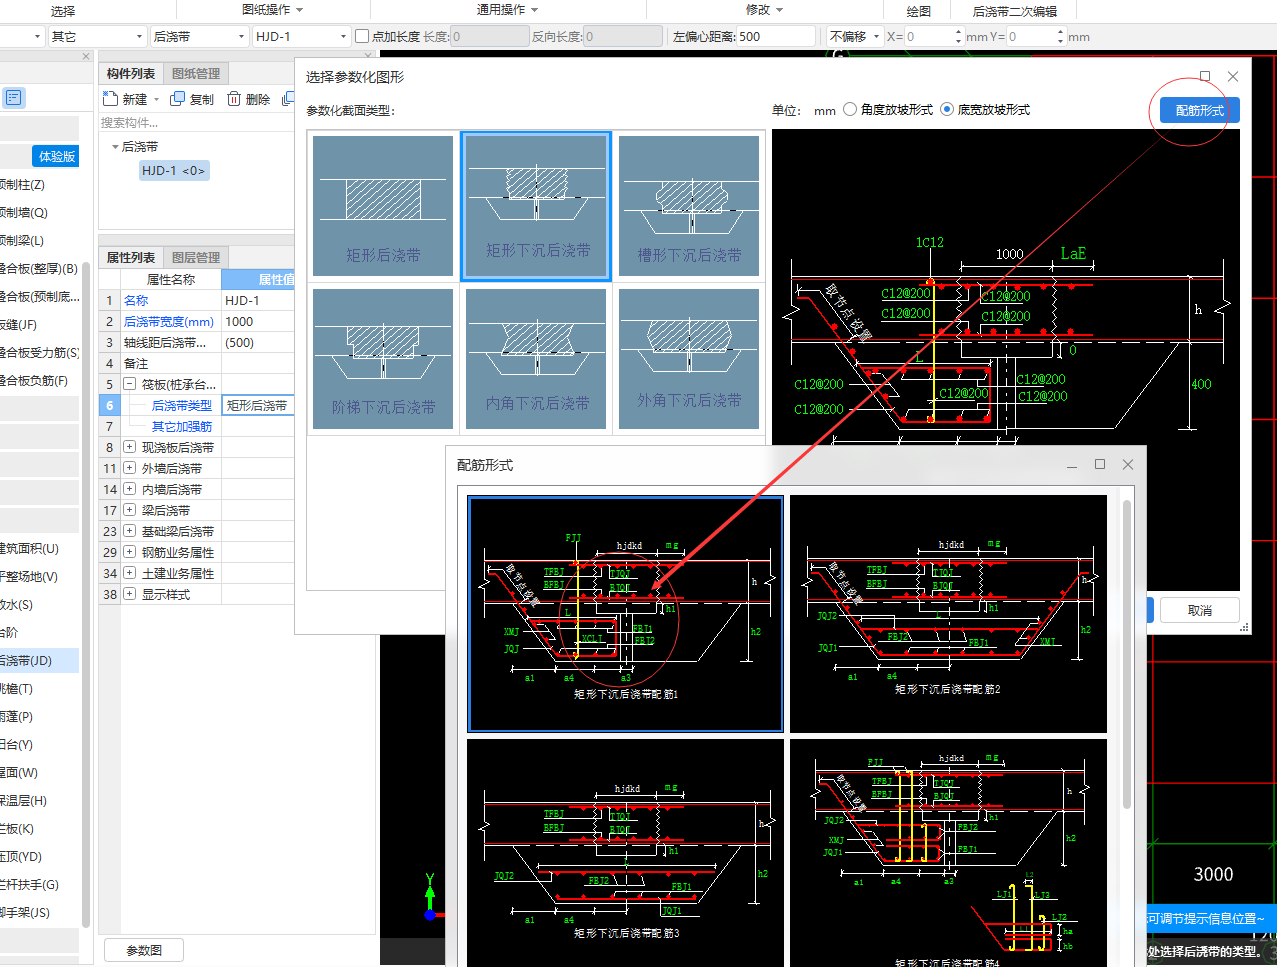Viewport: 1277px width, 967px height.
Task: Click the 取消 cancel button
Action: [x=1200, y=610]
